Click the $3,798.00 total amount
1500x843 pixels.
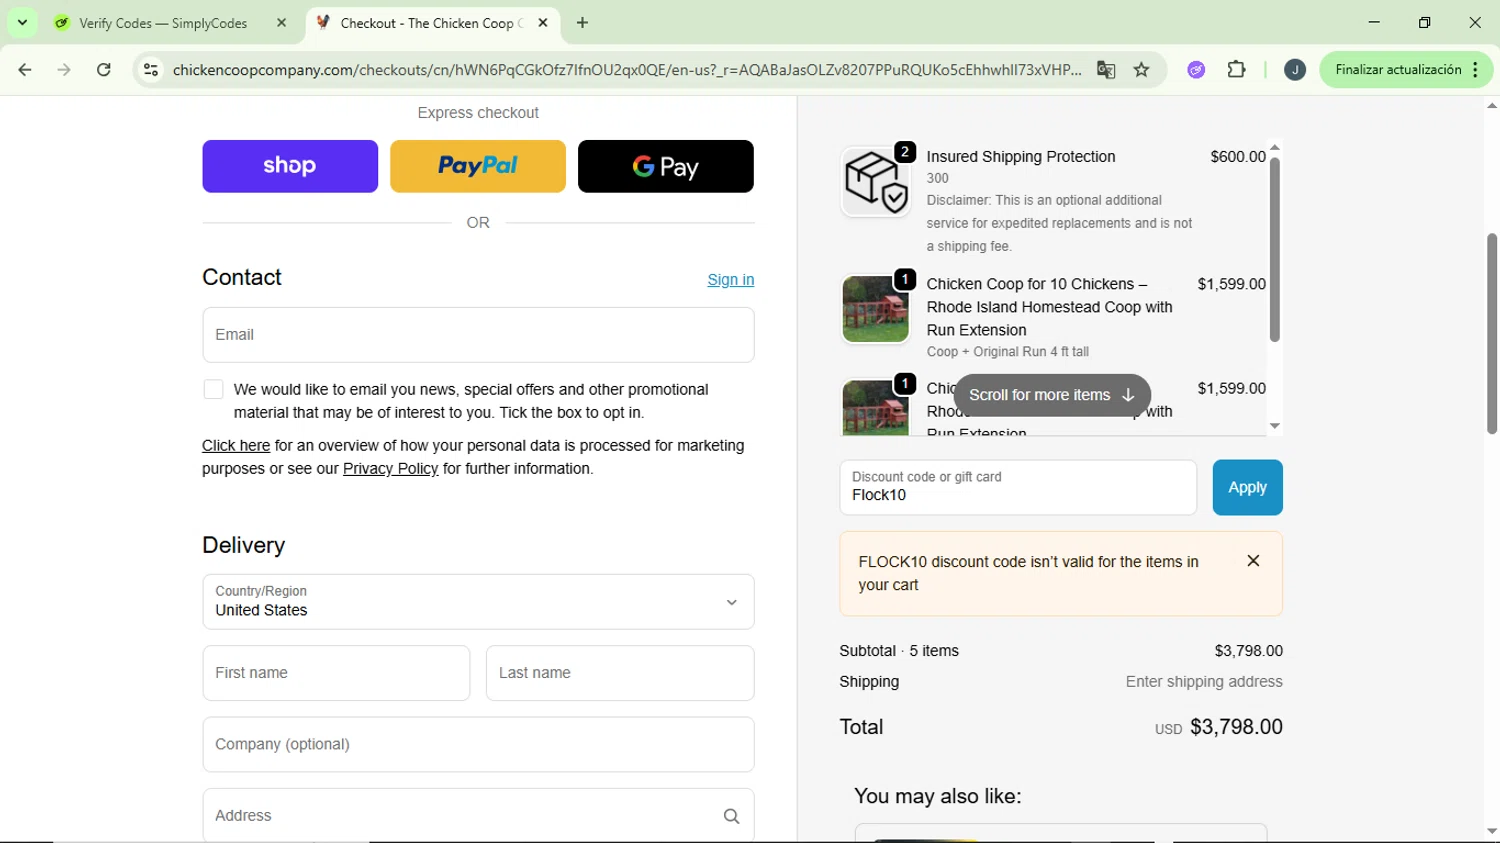1236,727
